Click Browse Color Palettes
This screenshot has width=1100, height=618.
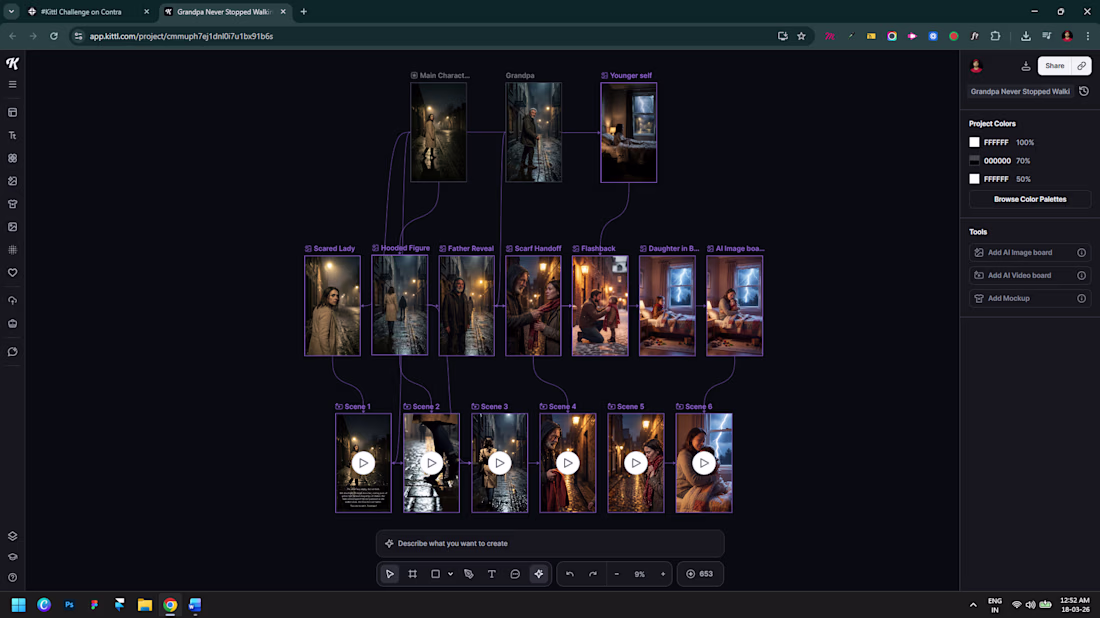click(1029, 199)
